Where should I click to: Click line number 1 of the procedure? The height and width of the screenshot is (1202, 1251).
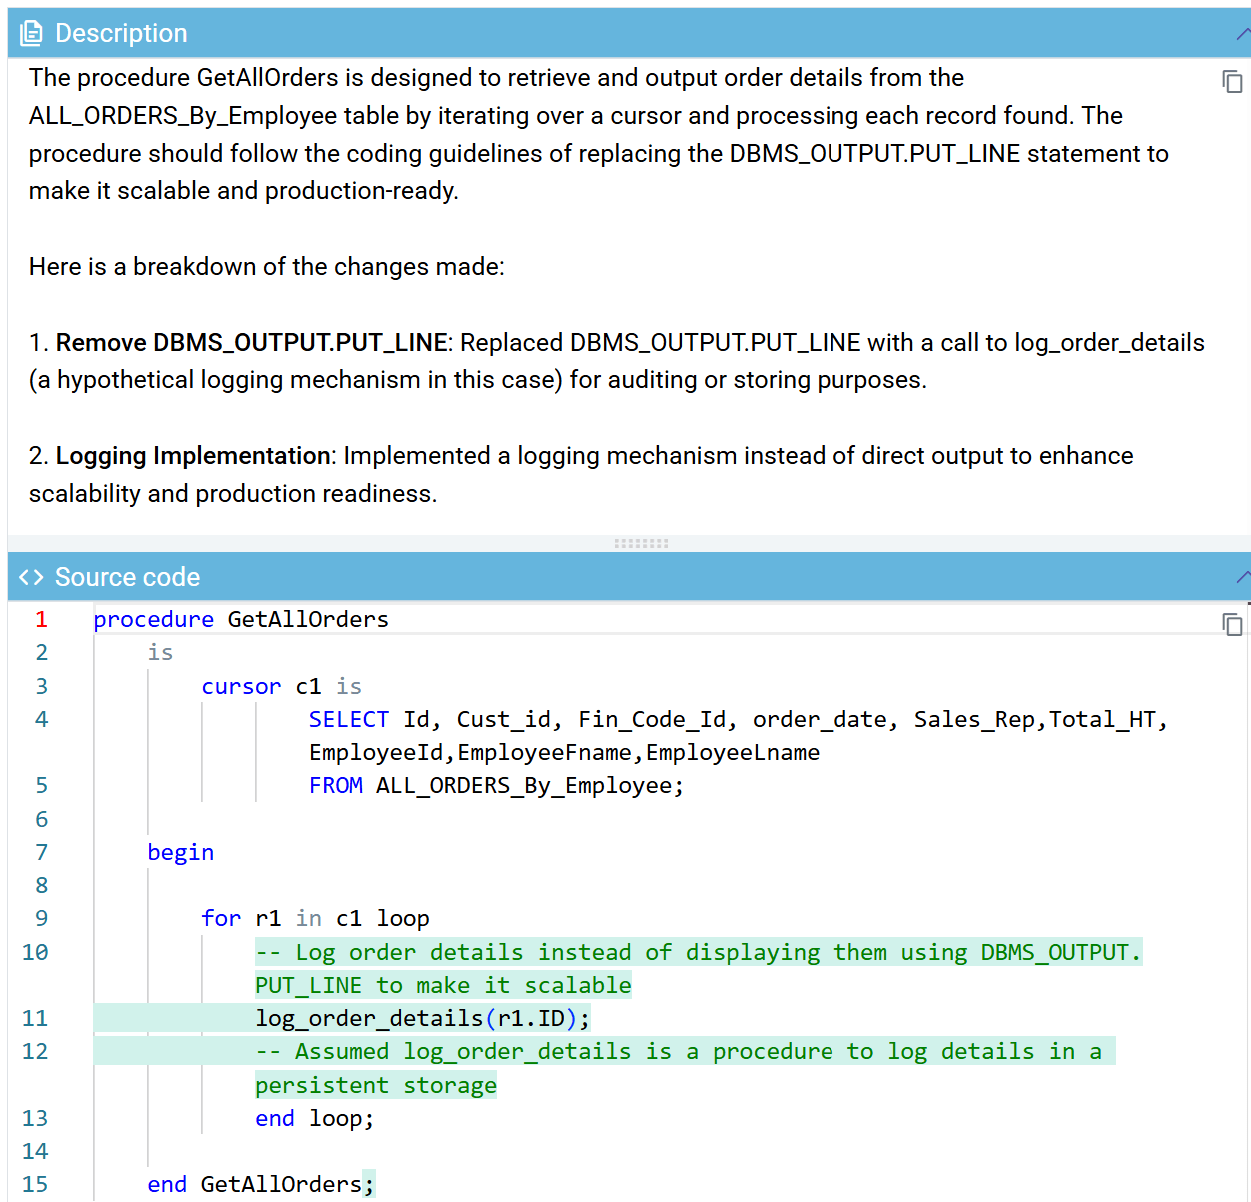point(41,619)
